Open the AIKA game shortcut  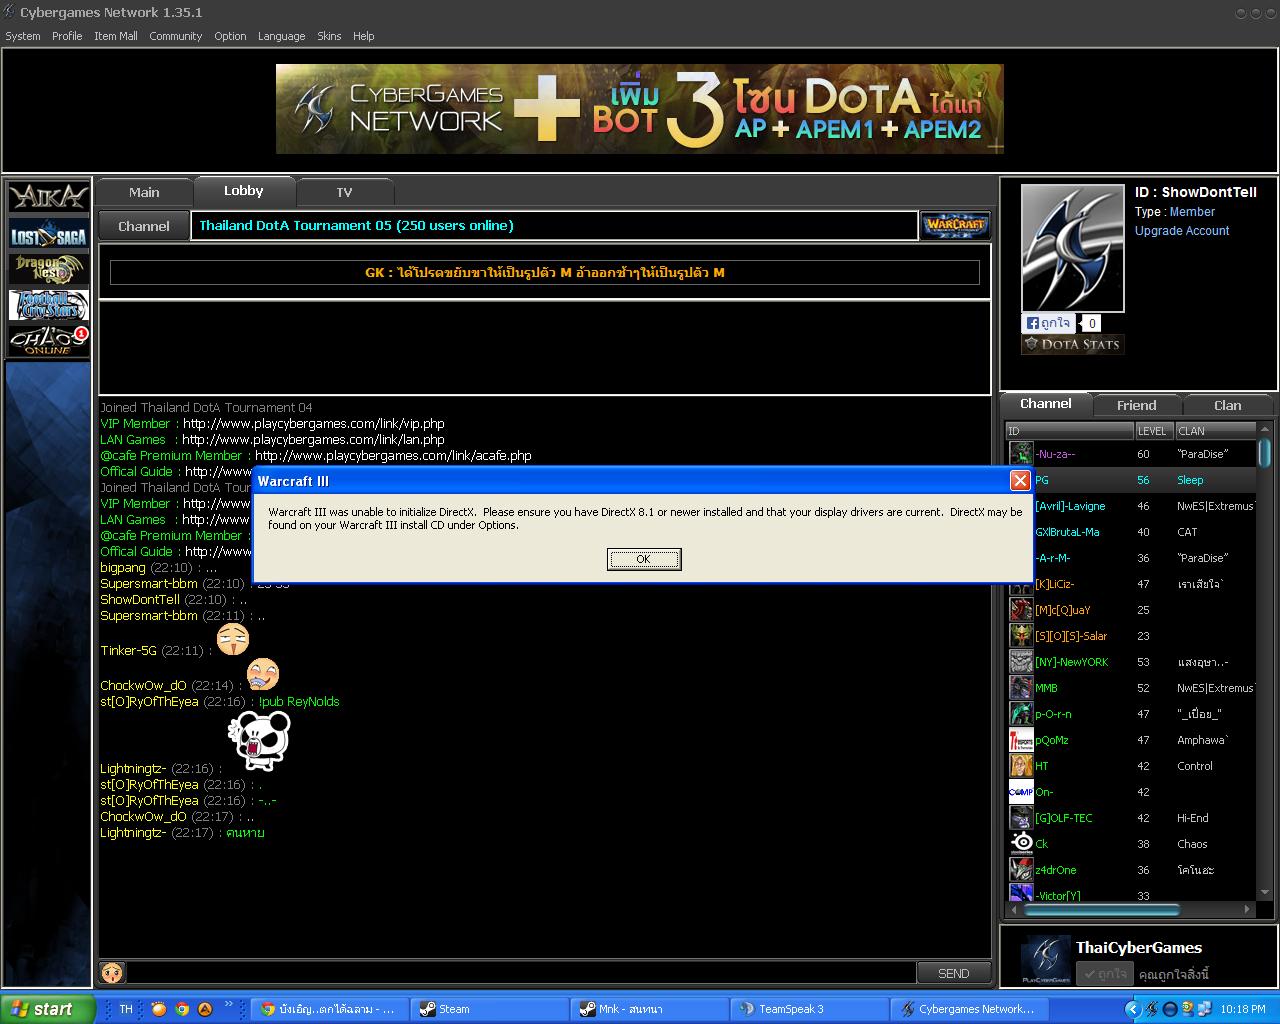click(x=48, y=197)
